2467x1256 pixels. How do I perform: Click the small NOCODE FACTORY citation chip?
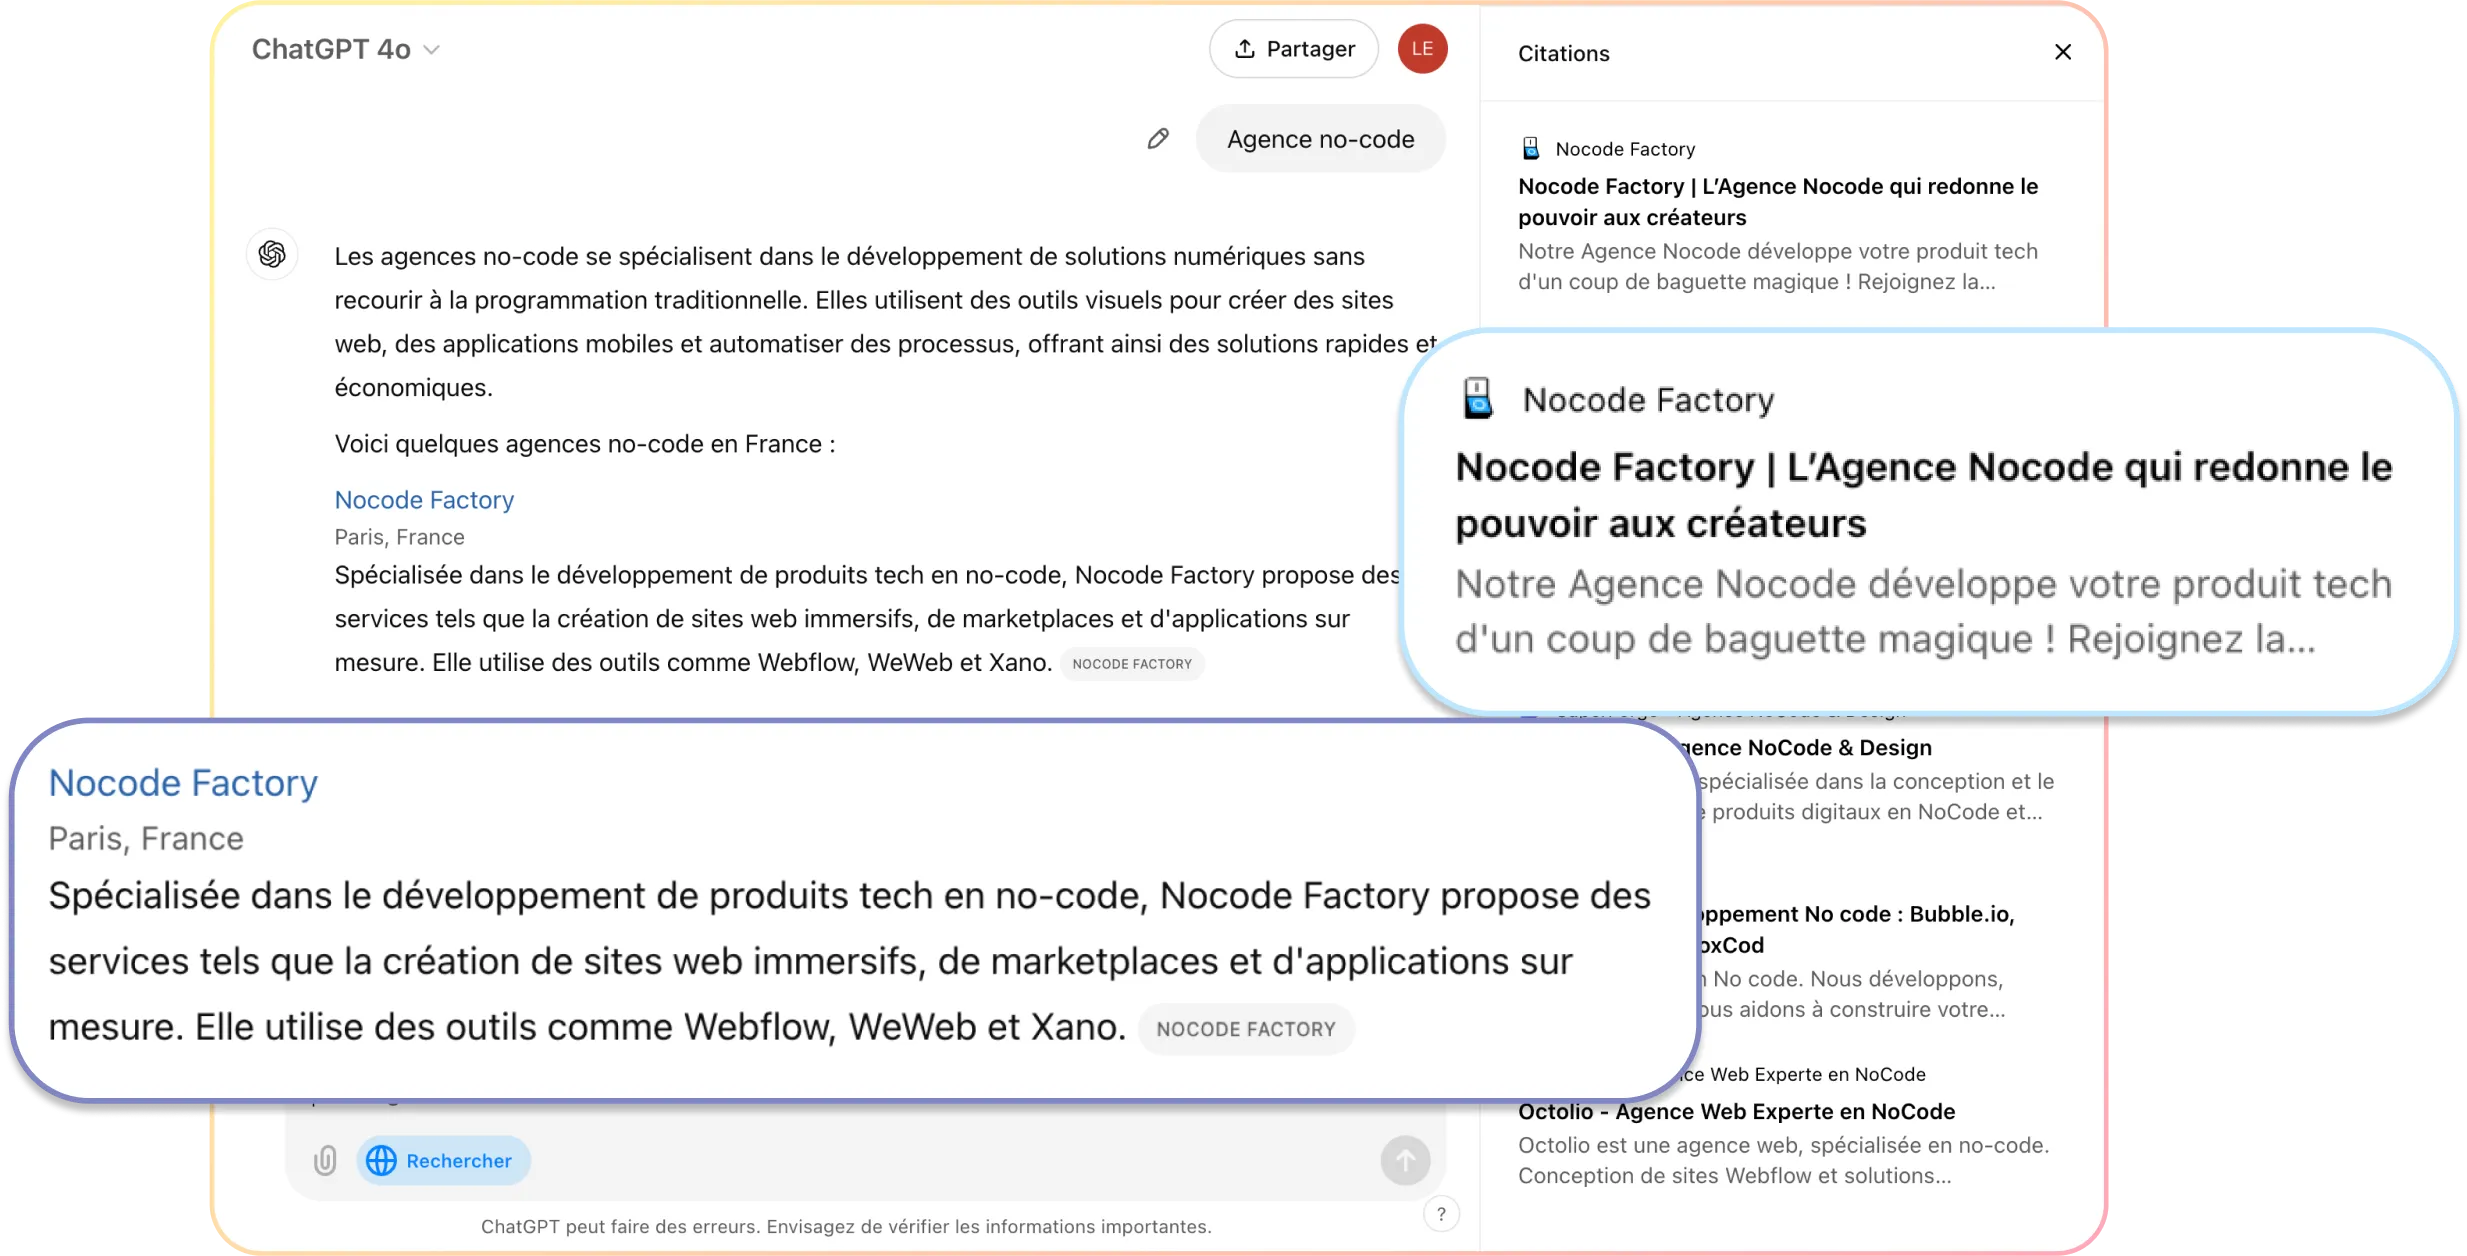click(x=1132, y=664)
